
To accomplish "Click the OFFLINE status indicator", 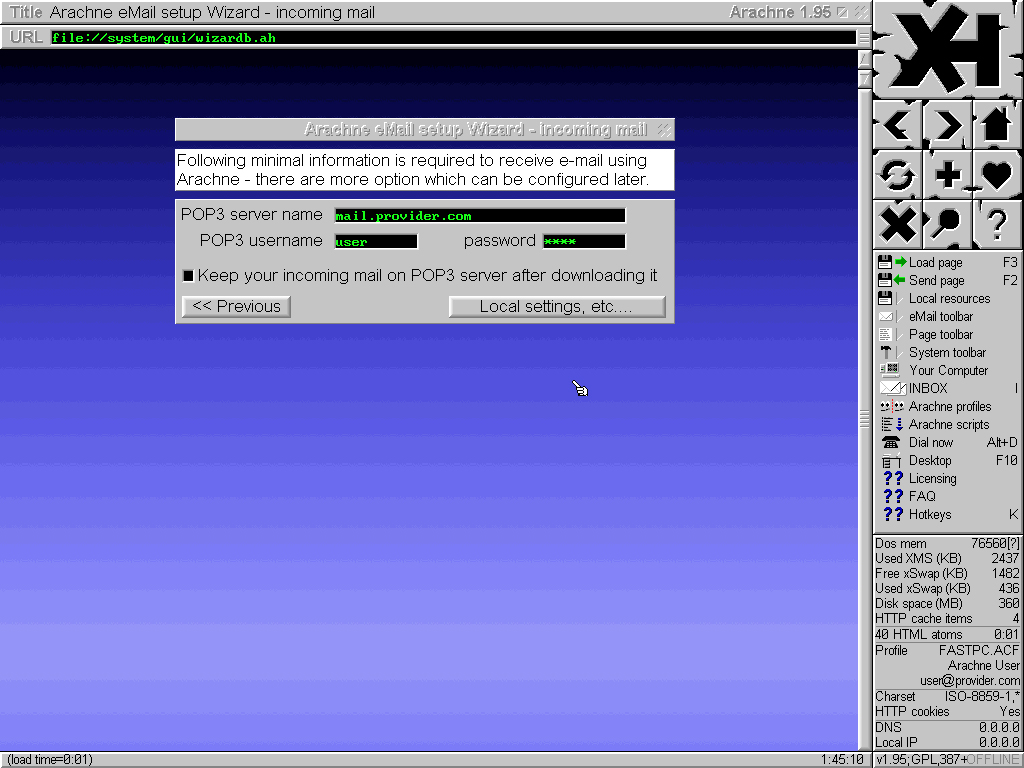I will [x=993, y=760].
